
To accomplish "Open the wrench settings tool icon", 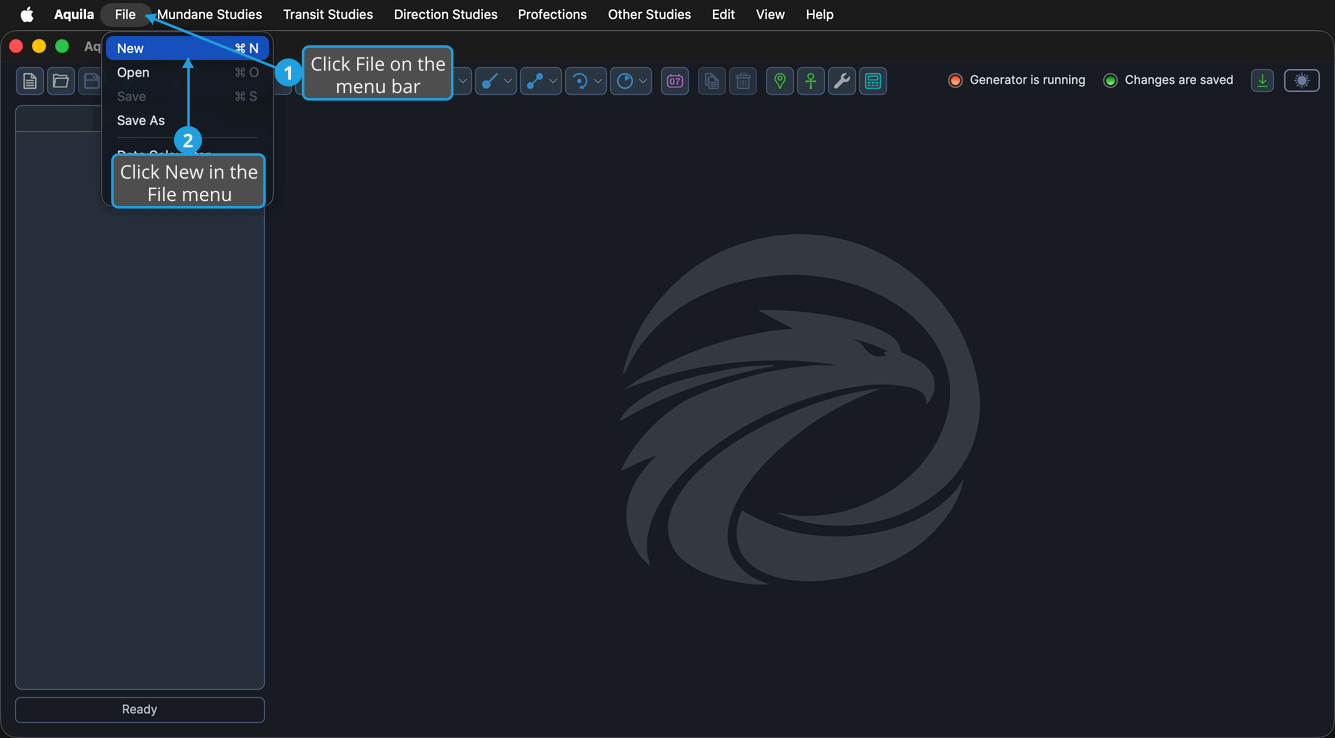I will click(842, 81).
